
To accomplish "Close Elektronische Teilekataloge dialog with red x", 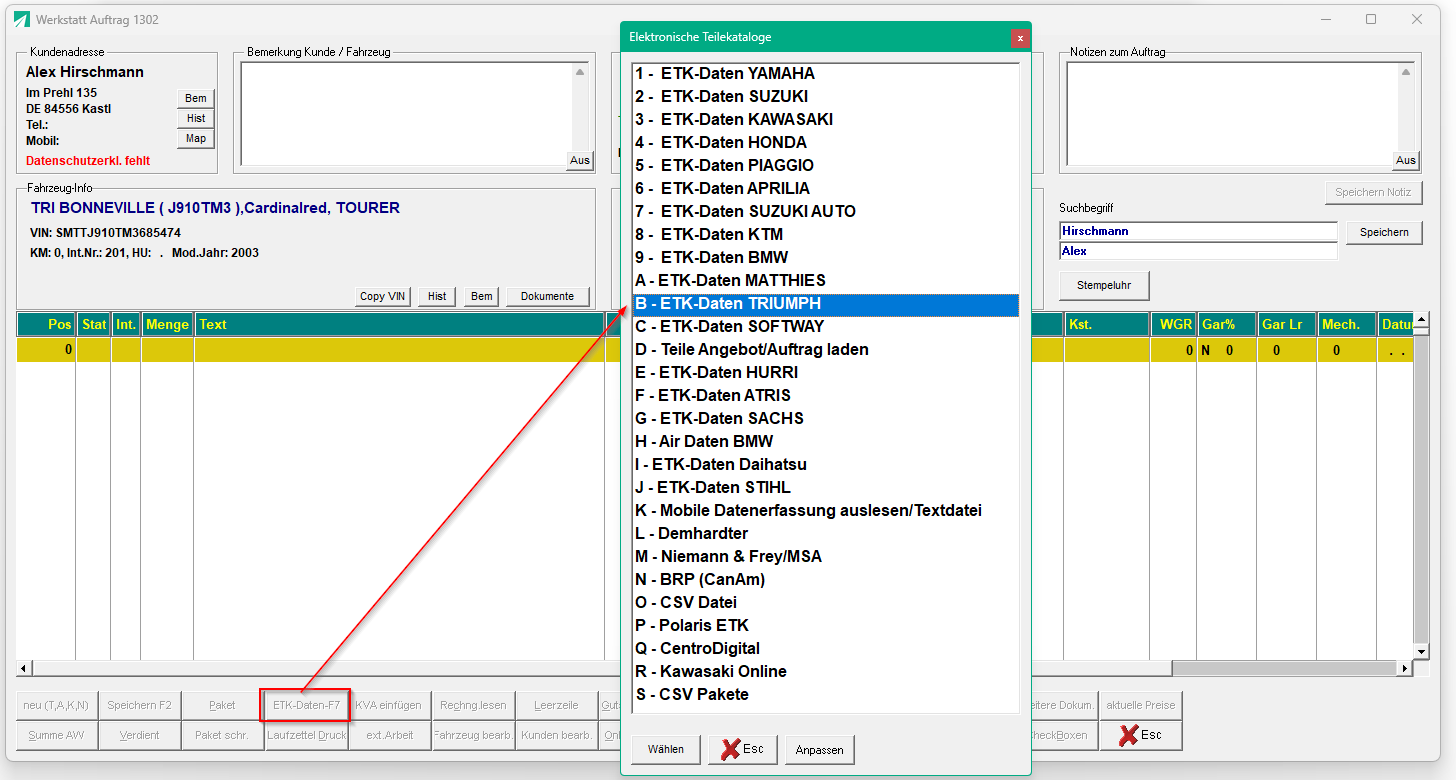I will (1020, 38).
